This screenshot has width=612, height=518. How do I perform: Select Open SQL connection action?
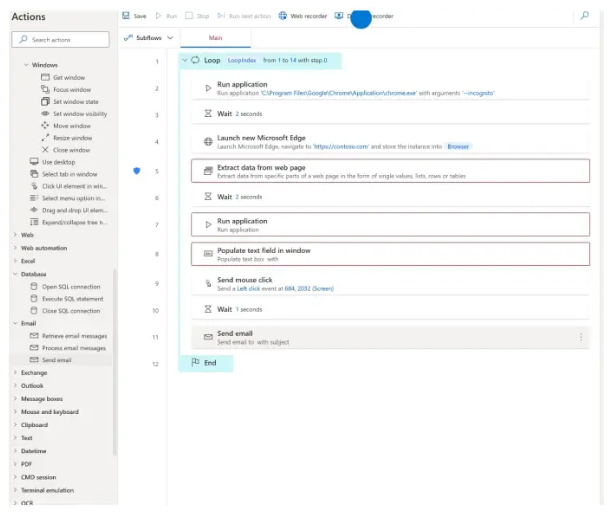point(70,286)
